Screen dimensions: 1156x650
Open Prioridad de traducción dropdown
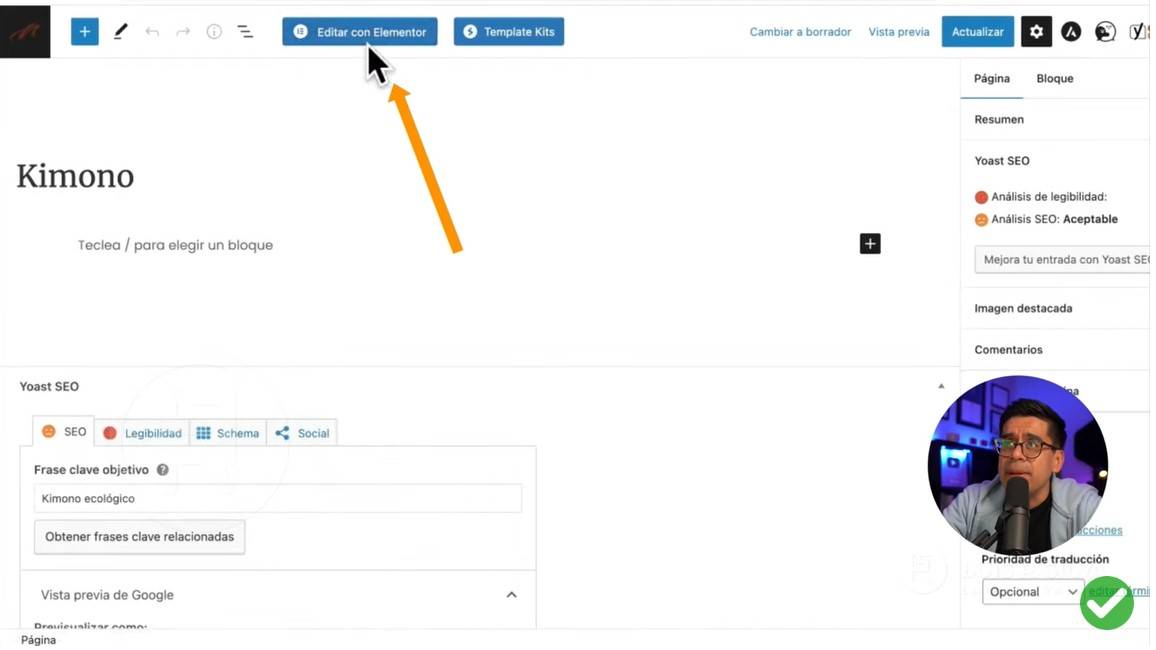click(1033, 592)
